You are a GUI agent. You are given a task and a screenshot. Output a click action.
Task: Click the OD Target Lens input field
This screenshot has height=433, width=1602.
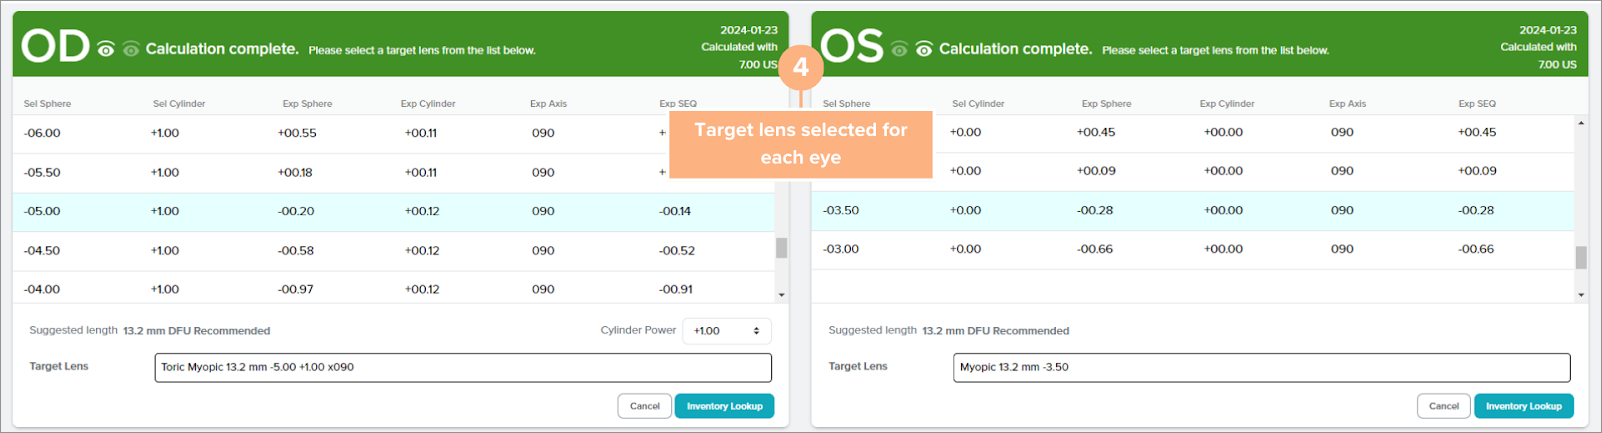[x=463, y=367]
